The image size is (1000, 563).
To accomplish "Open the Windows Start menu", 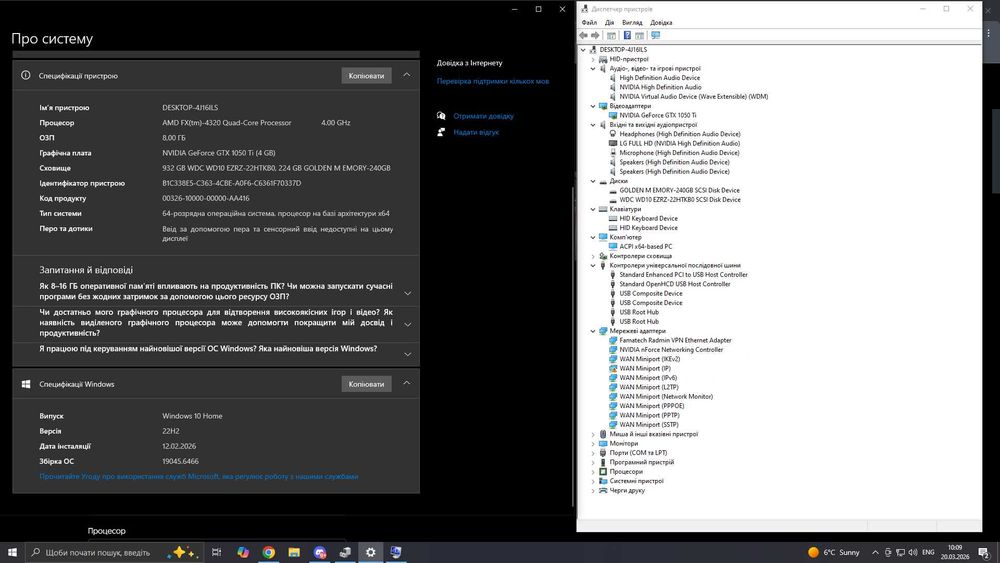I will pyautogui.click(x=12, y=552).
